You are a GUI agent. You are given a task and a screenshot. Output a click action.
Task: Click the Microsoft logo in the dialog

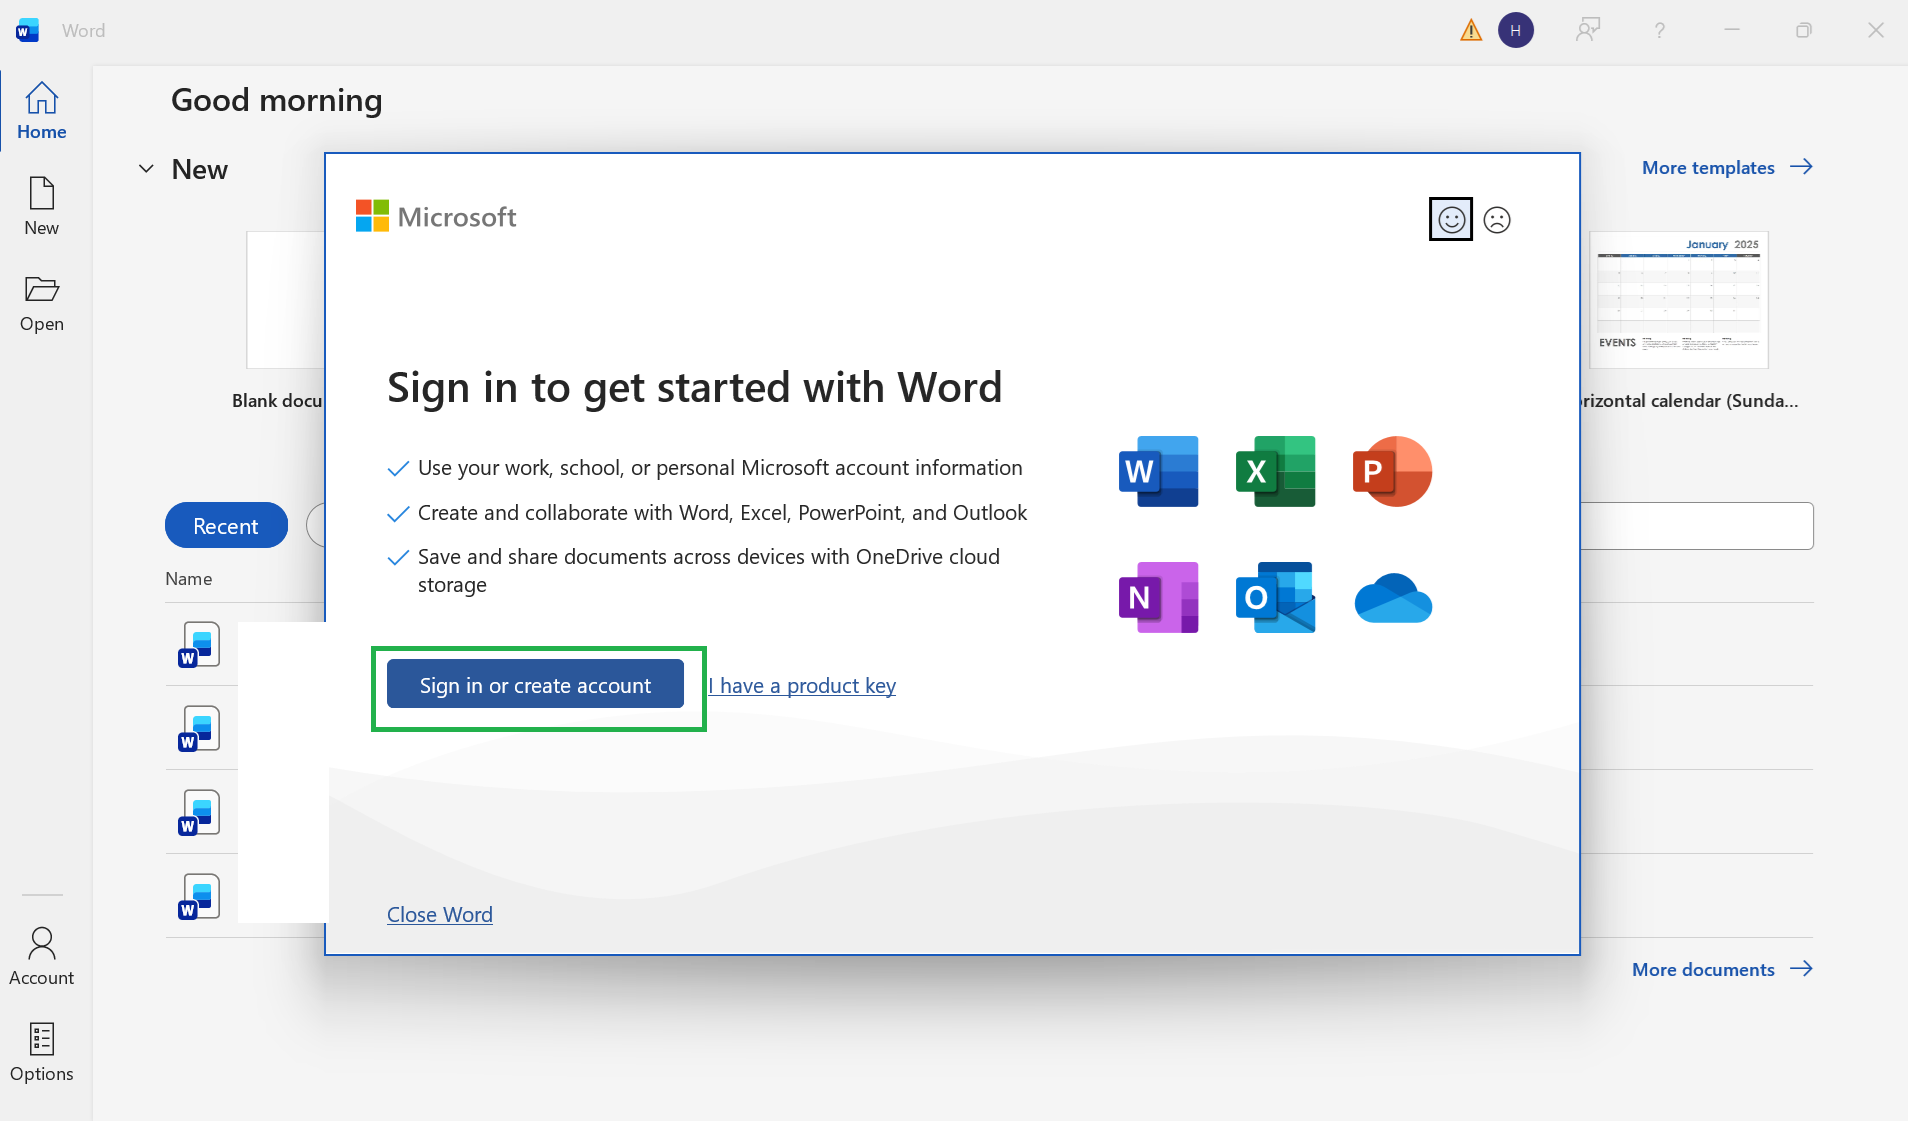tap(436, 216)
